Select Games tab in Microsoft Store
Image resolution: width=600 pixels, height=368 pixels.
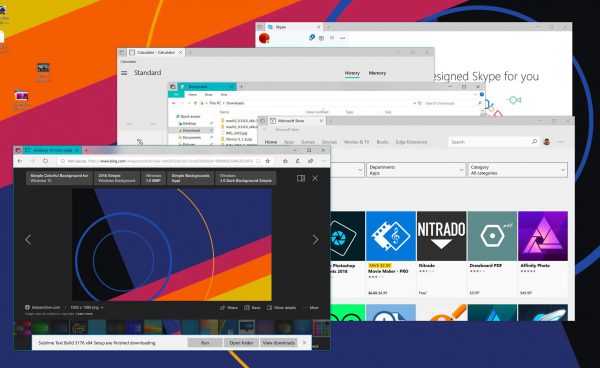click(308, 142)
